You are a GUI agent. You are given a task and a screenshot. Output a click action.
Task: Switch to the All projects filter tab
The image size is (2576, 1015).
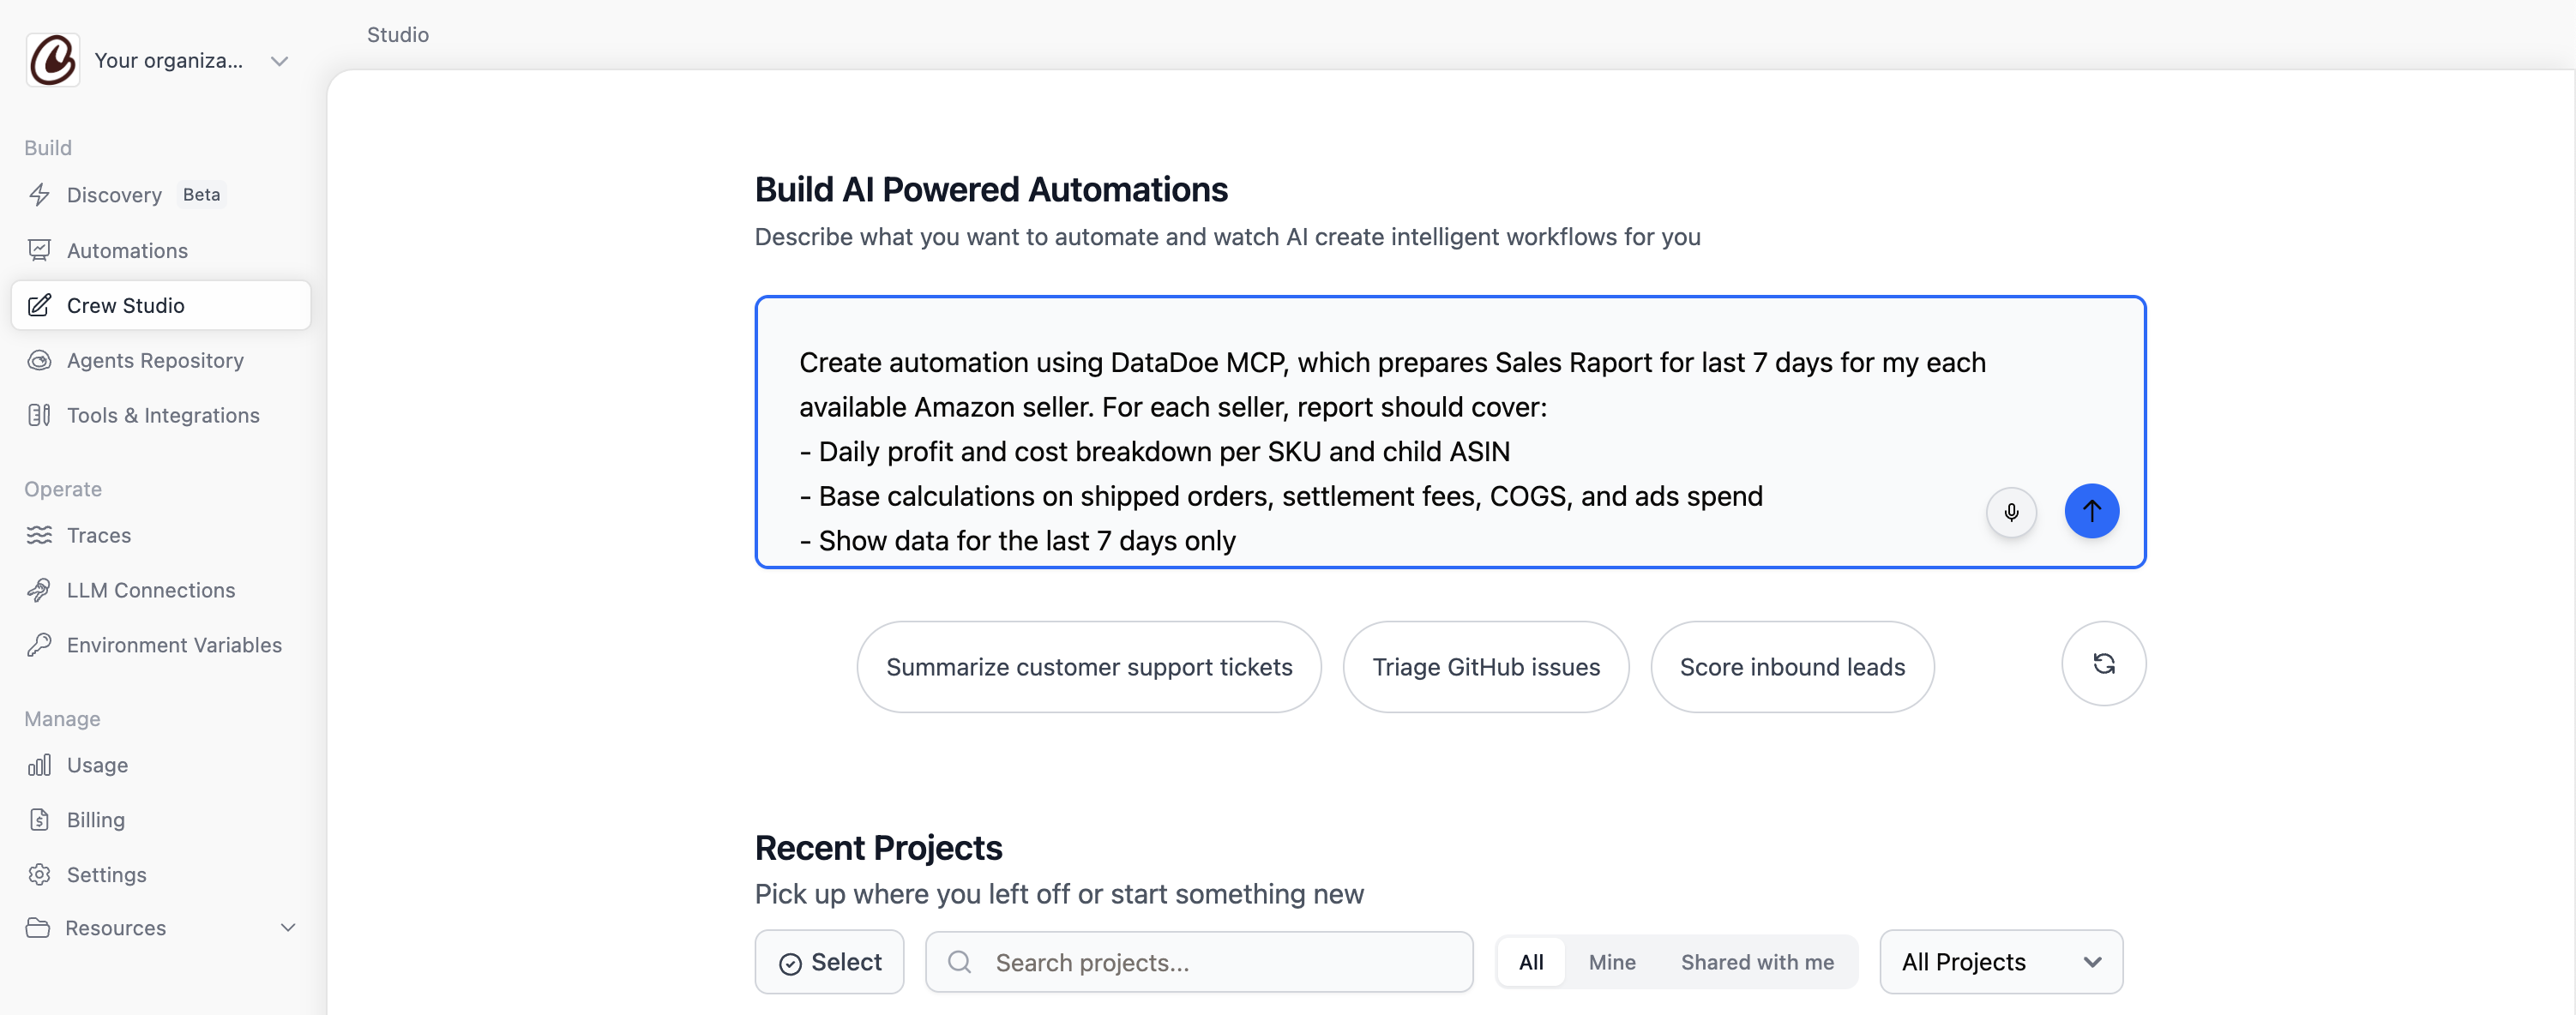pyautogui.click(x=1531, y=962)
